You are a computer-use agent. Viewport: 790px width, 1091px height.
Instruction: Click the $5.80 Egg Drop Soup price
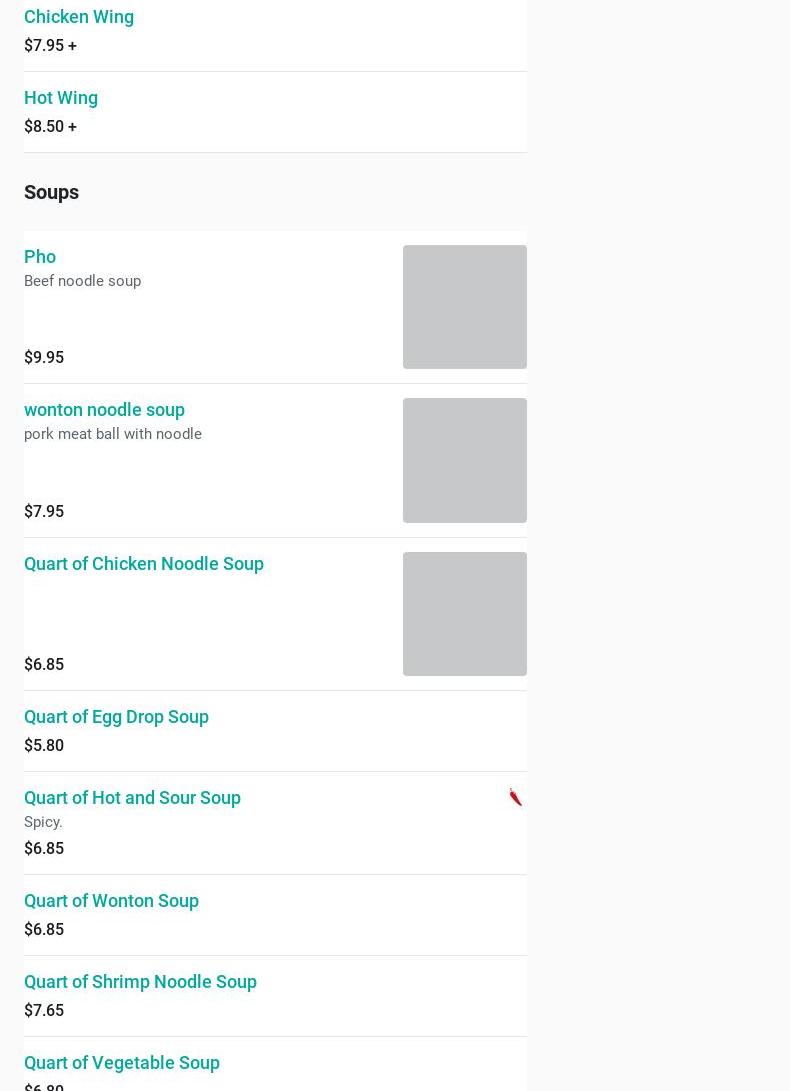pos(44,746)
